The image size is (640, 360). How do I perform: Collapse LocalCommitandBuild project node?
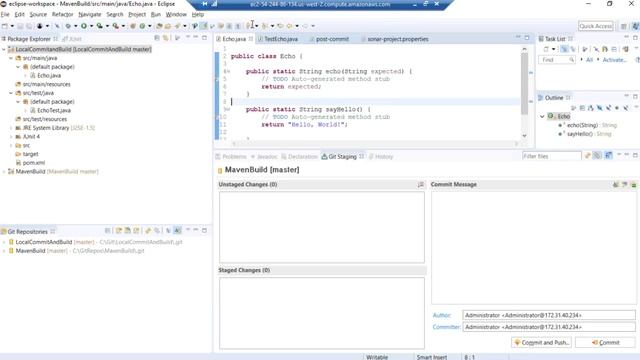[4, 49]
